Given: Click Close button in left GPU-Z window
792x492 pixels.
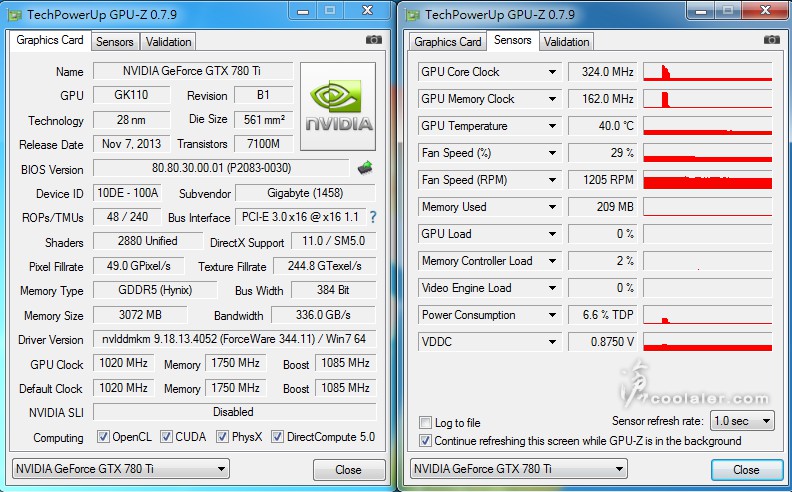Looking at the screenshot, I should (349, 470).
